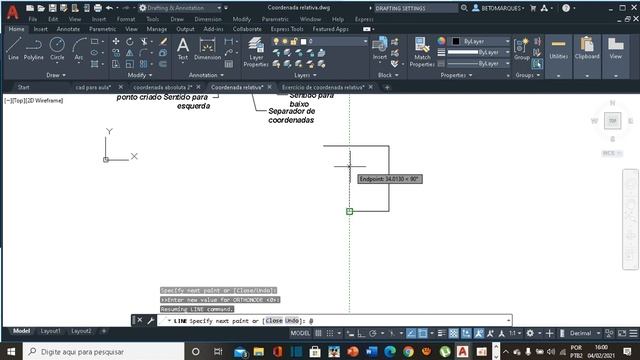Expand the Draw panel
Screen dimensions: 640x360
pos(56,75)
